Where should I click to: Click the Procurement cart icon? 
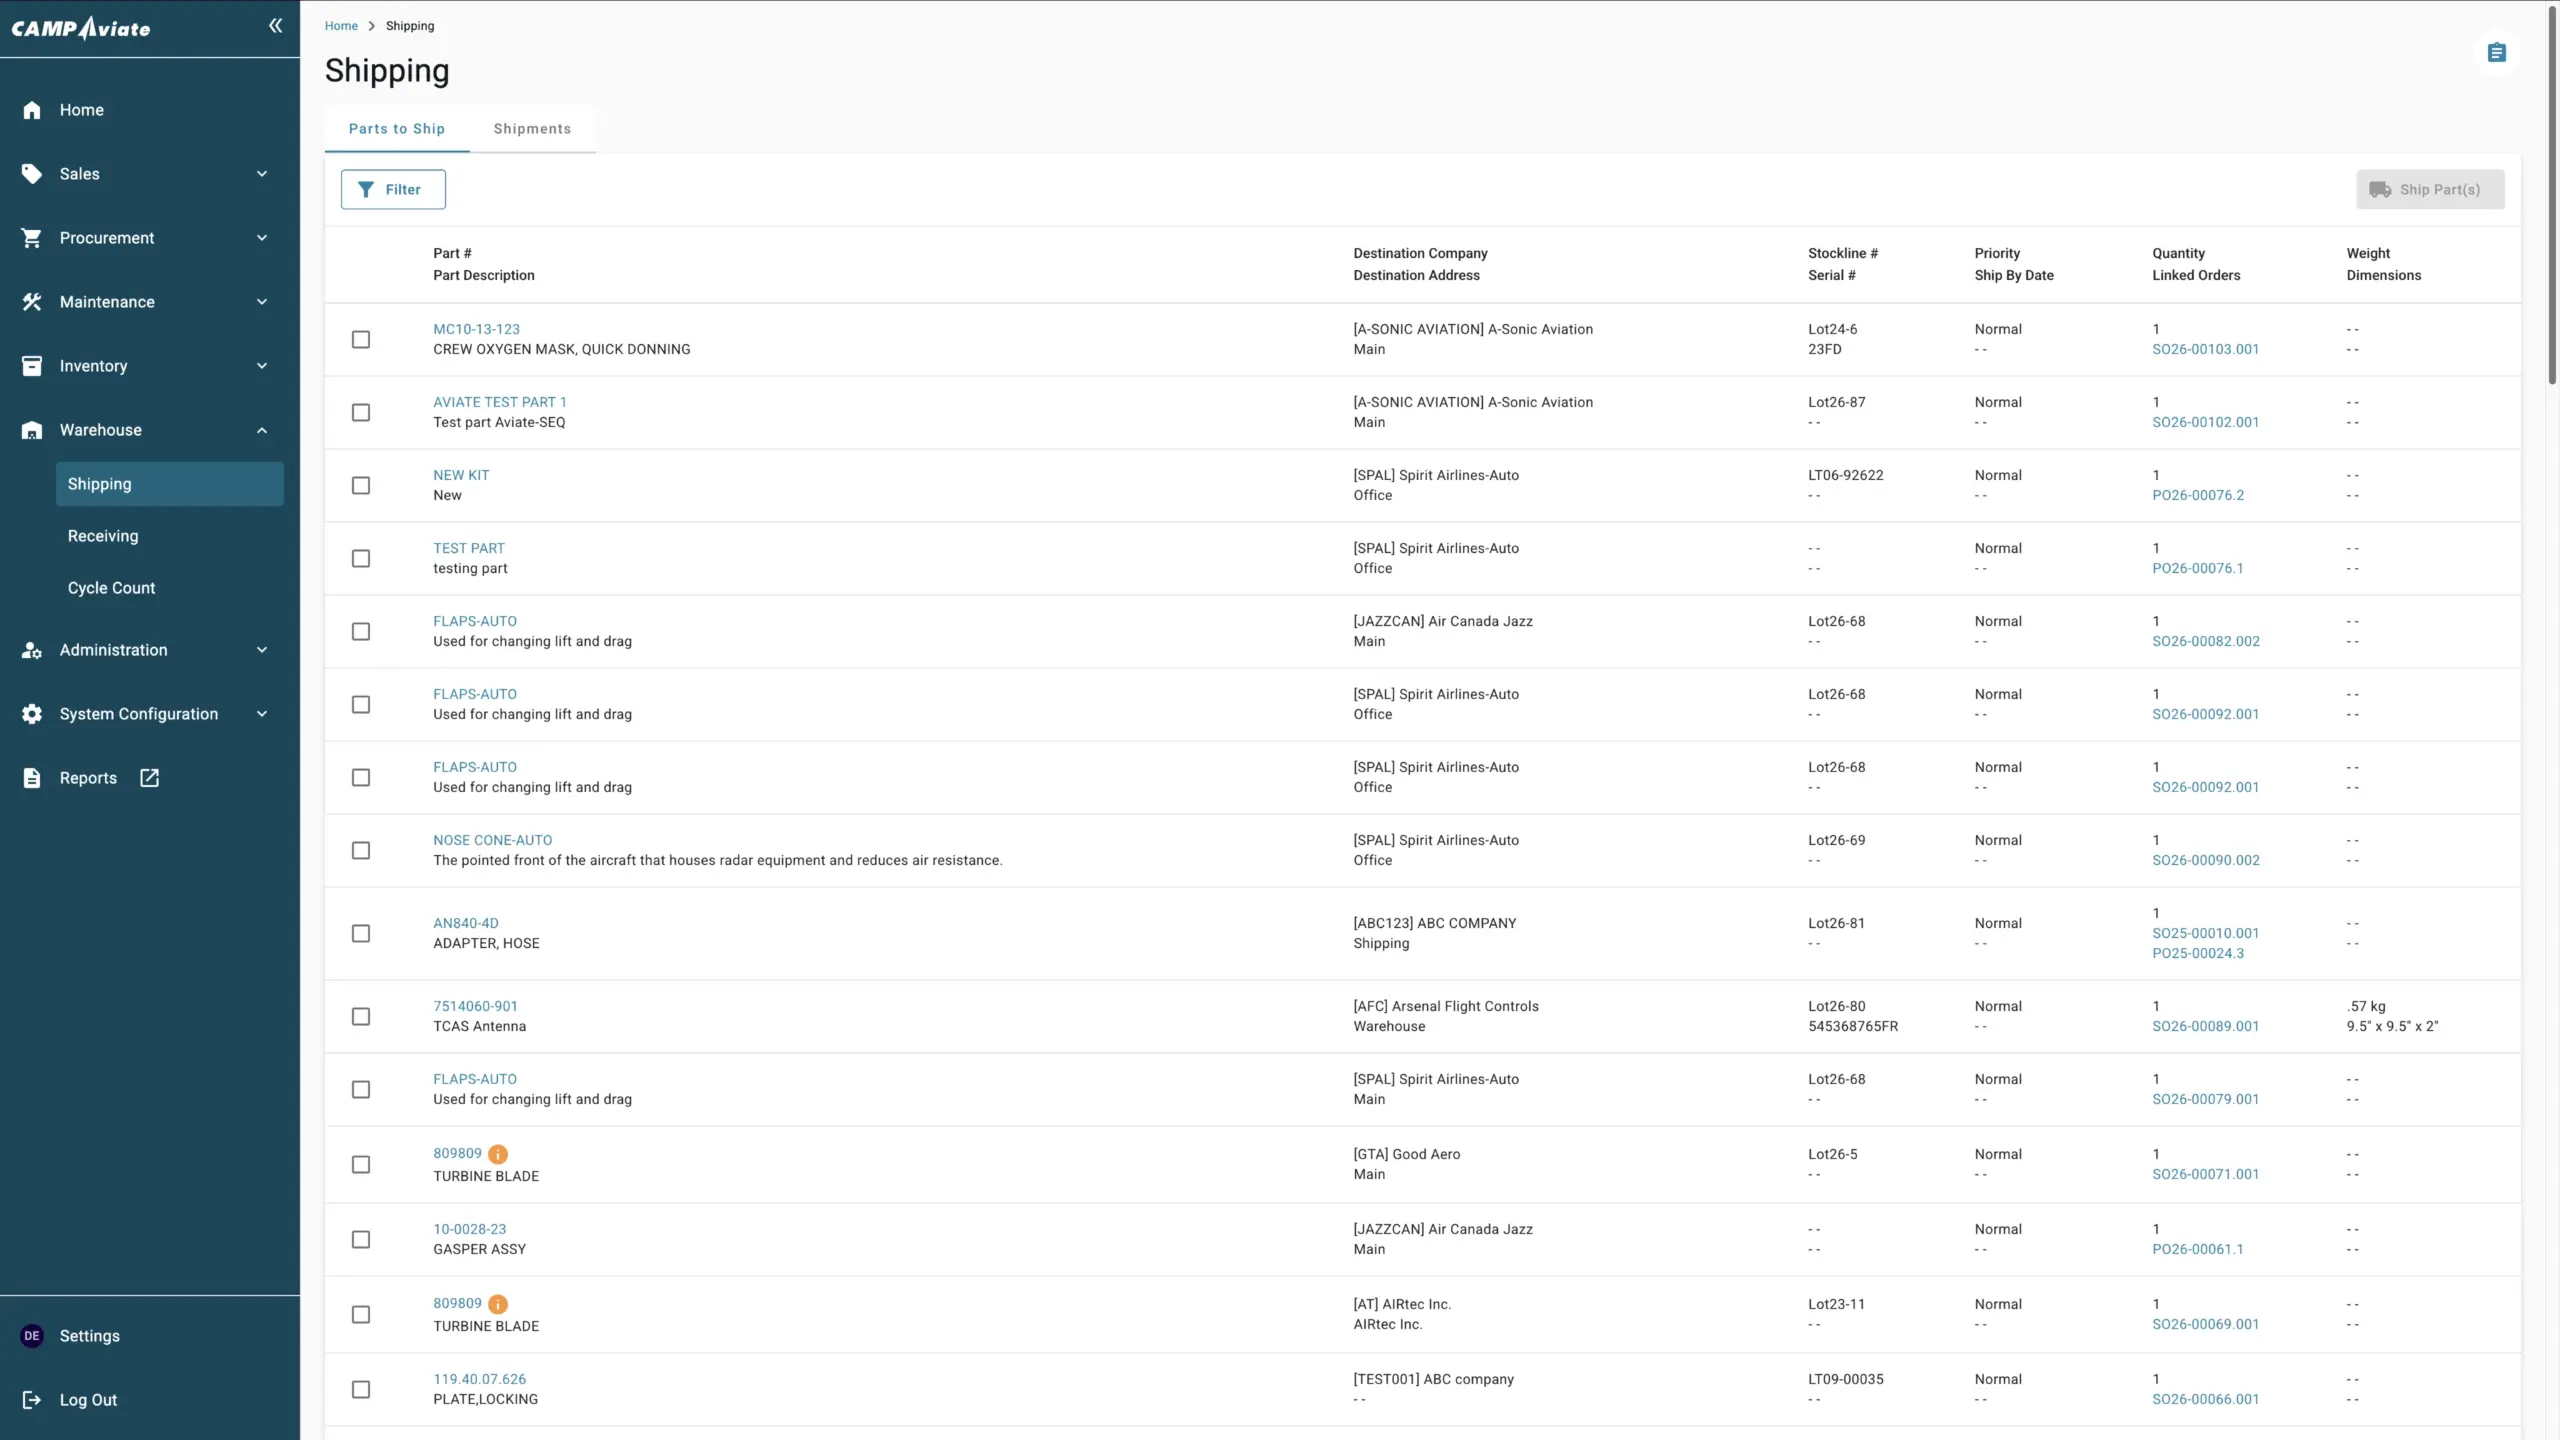(x=32, y=238)
